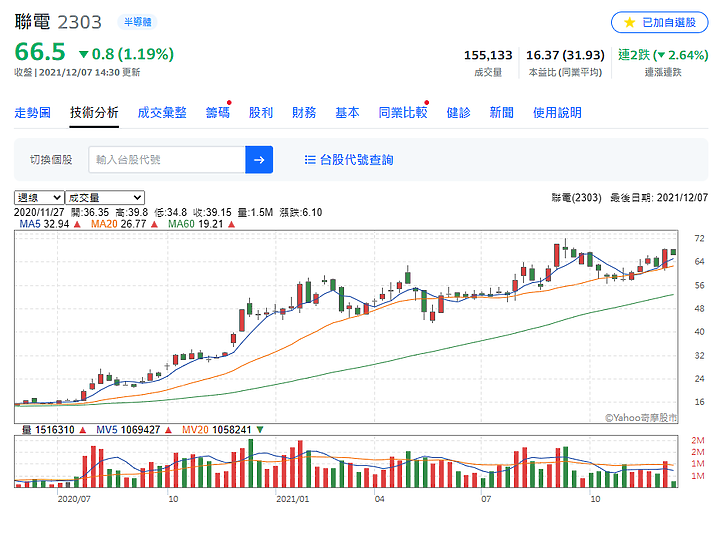Click the 已加自選股 watchlist button
Viewport: 720px width, 539px height.
(659, 22)
